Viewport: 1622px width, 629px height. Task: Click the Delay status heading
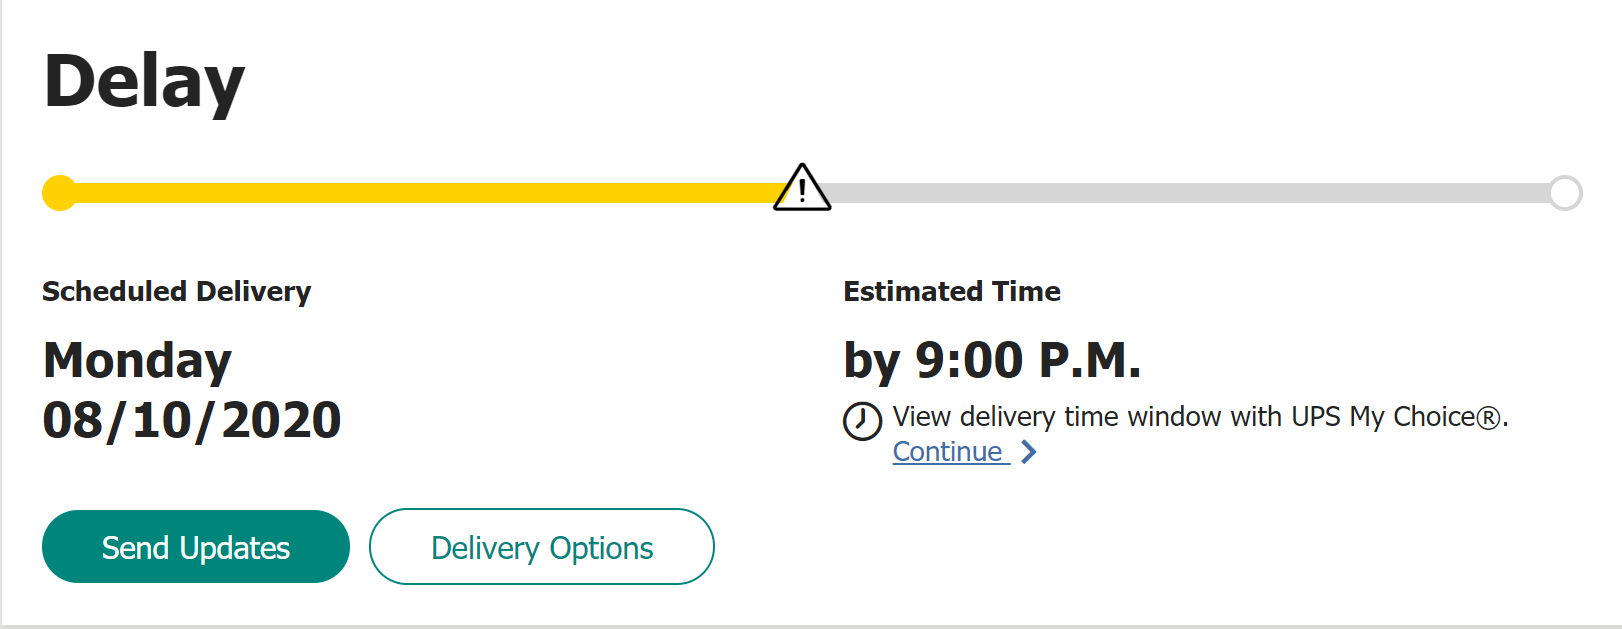pos(144,83)
